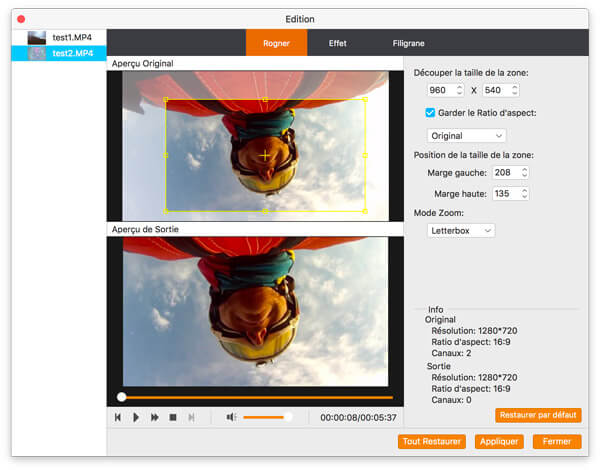
Task: Skip to the next frame
Action: coord(191,417)
